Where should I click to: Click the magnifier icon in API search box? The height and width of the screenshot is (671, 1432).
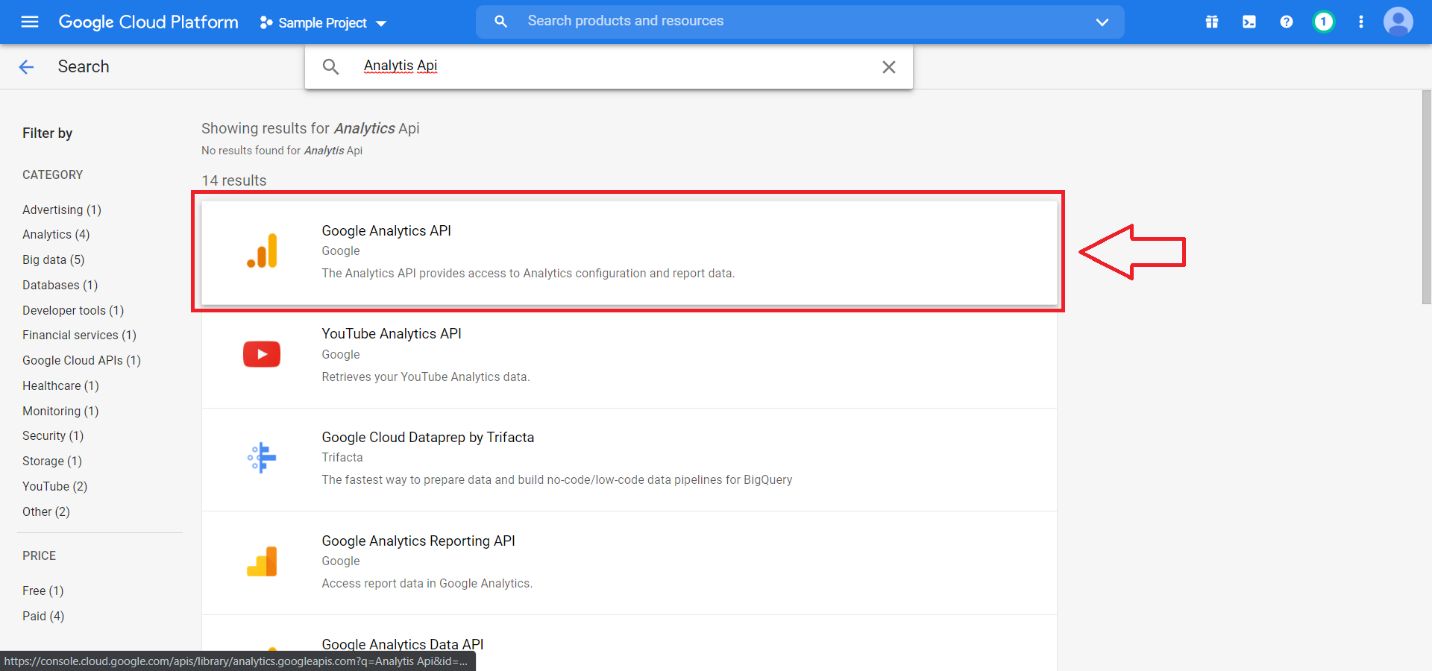pos(331,67)
